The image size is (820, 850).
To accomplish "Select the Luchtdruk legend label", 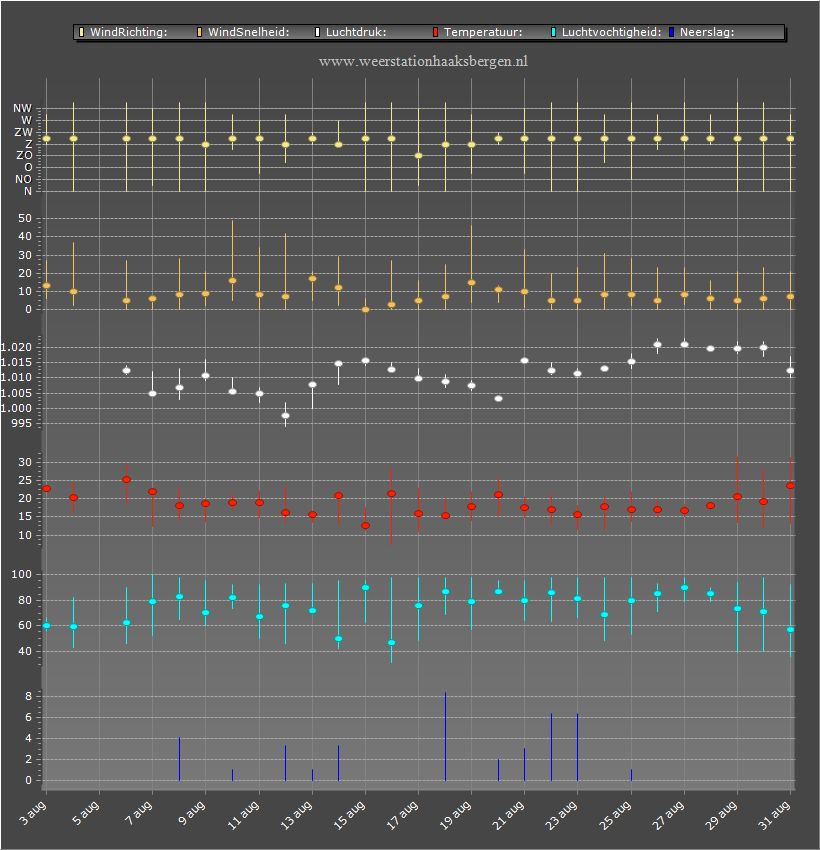I will pyautogui.click(x=356, y=32).
